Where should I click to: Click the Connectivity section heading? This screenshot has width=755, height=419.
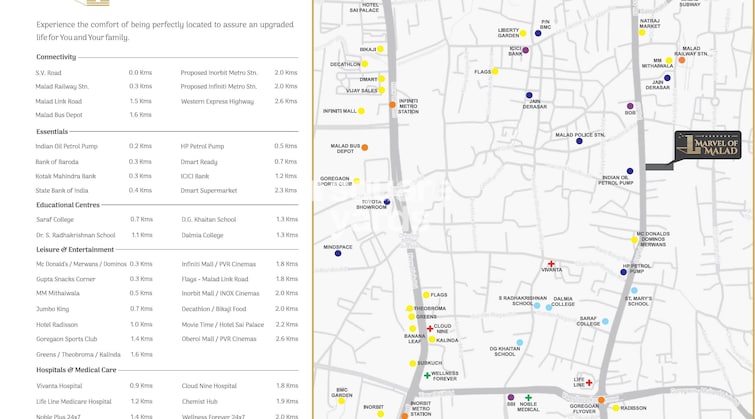pos(56,57)
